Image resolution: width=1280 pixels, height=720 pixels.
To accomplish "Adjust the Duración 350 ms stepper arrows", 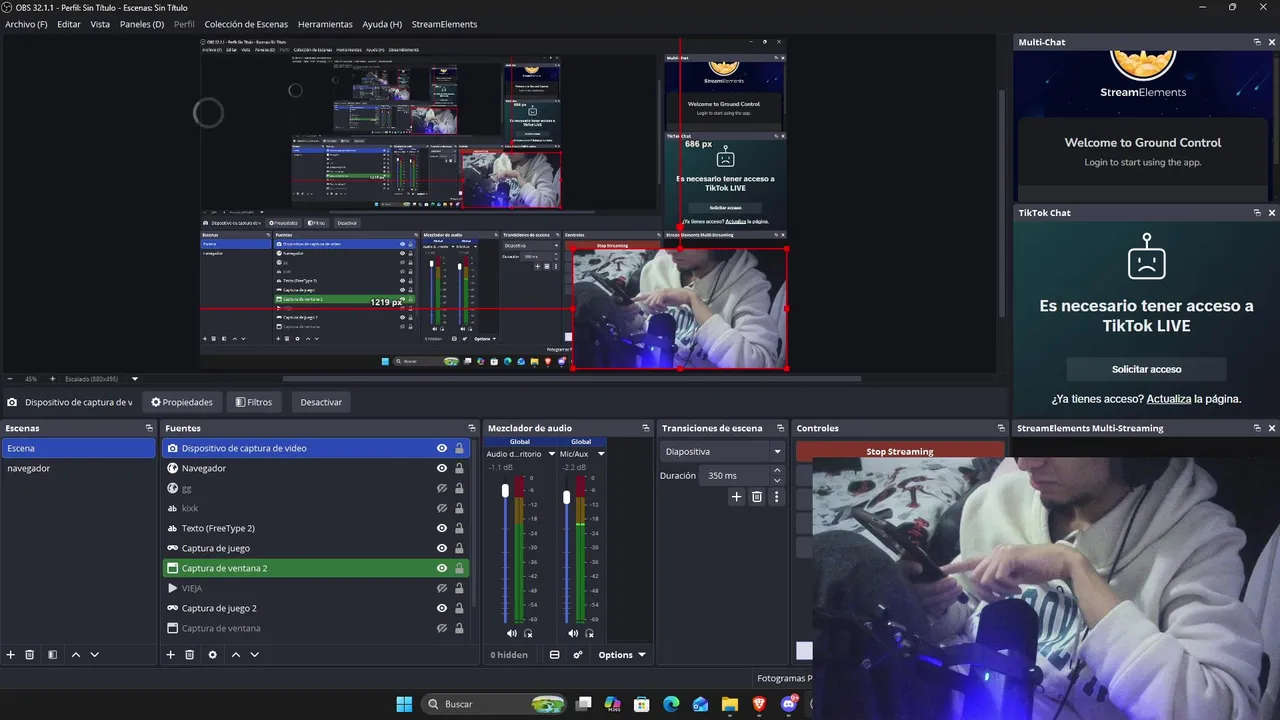I will click(776, 476).
